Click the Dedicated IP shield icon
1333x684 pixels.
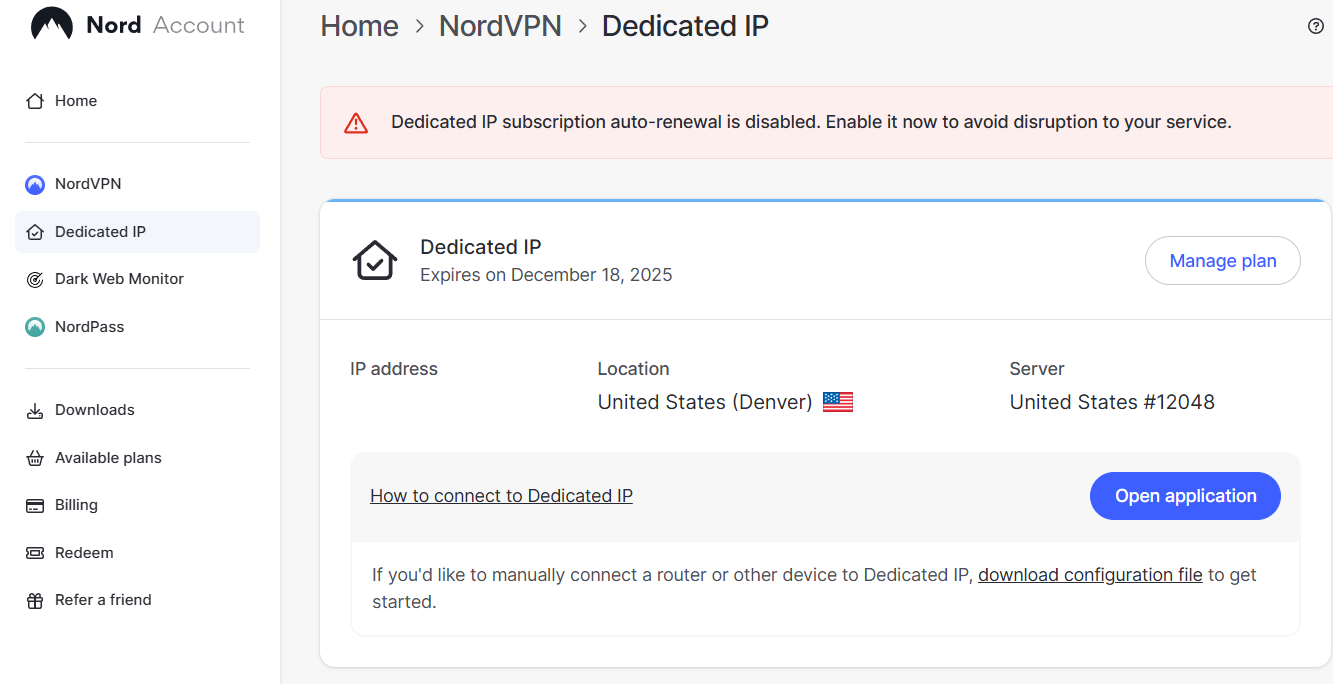tap(375, 259)
